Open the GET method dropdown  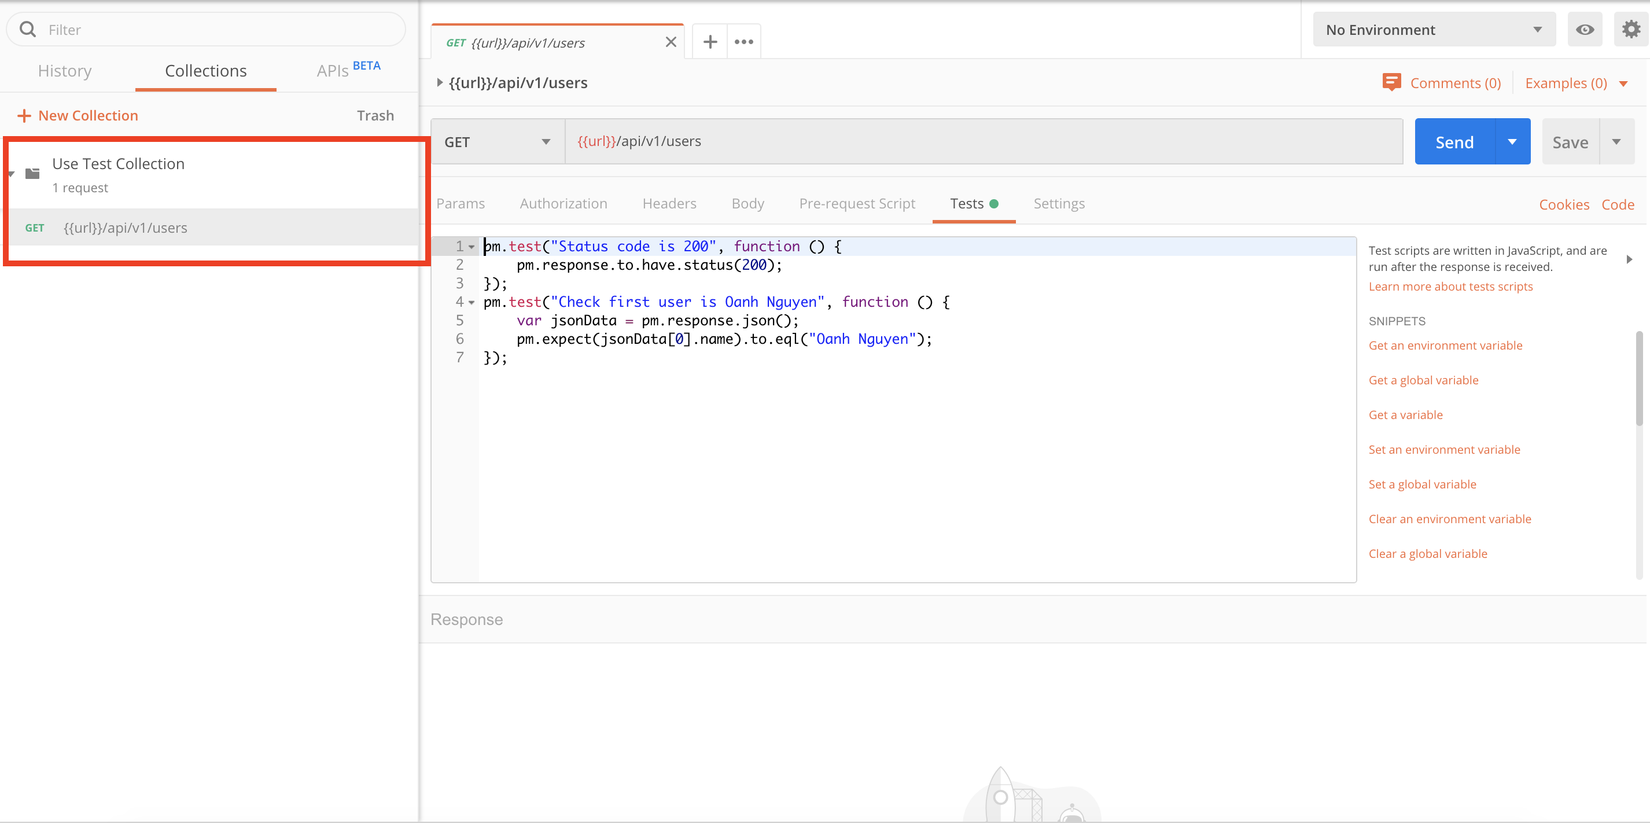click(498, 142)
